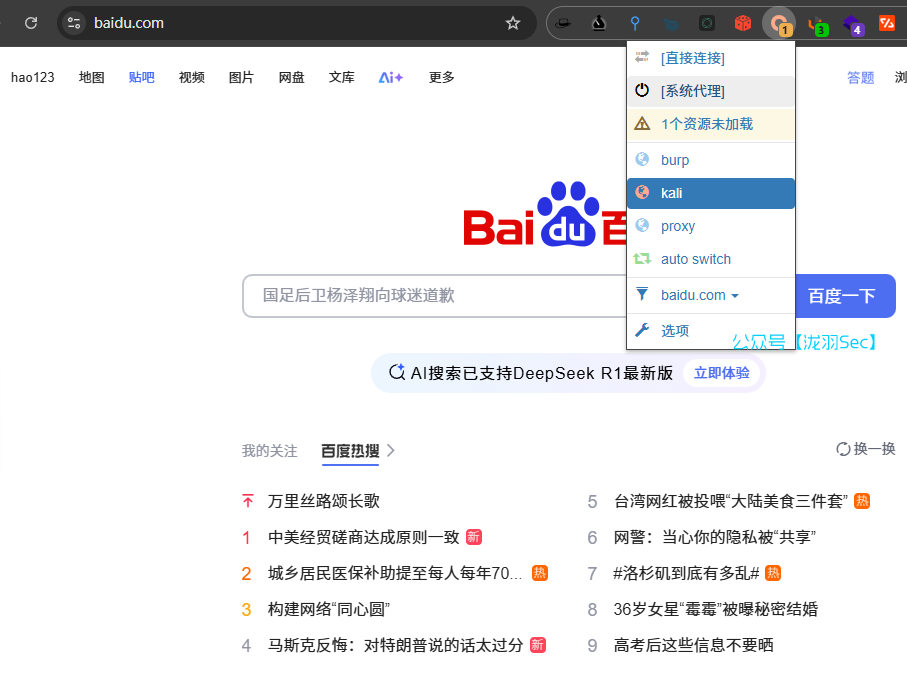The image size is (907, 683).
Task: Click the 立即体验 button
Action: pyautogui.click(x=721, y=373)
